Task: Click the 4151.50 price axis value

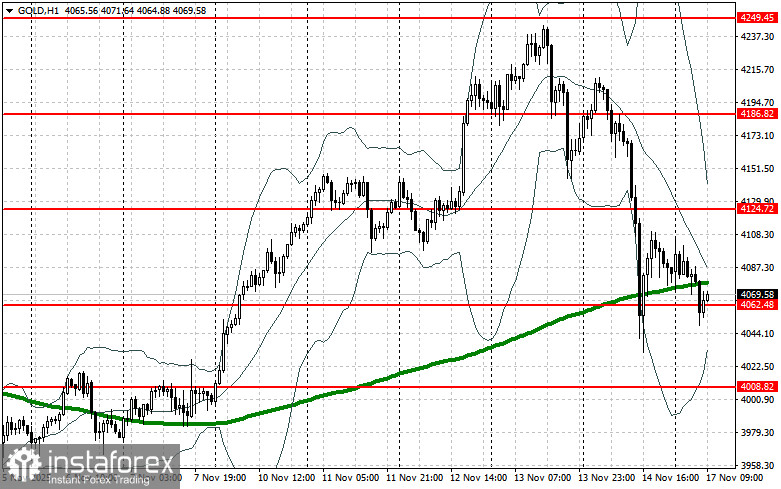Action: click(x=757, y=169)
